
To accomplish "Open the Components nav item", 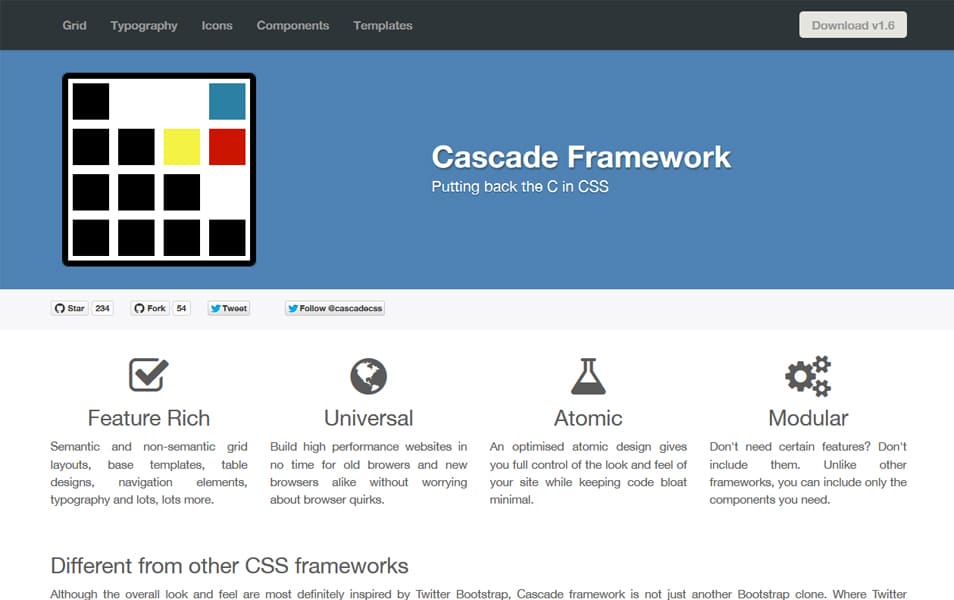I will (293, 26).
